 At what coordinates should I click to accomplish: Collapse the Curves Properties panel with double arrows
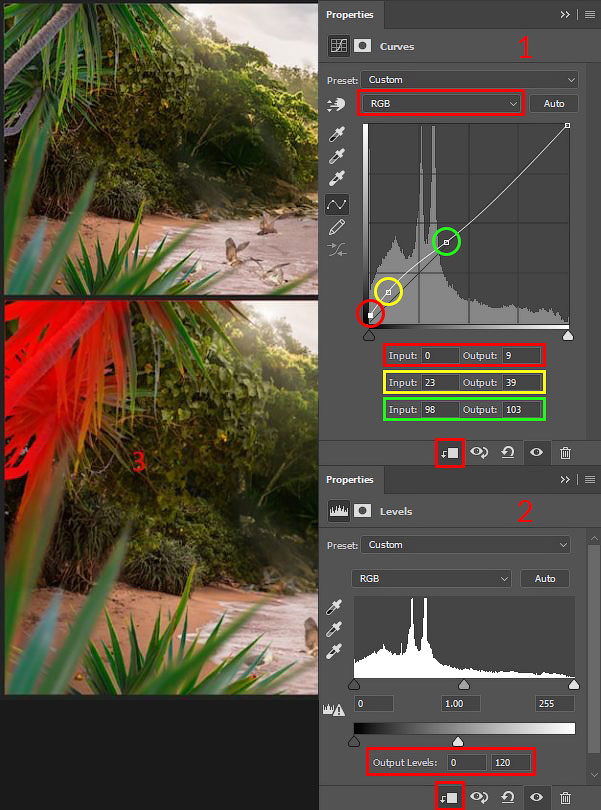(x=565, y=15)
